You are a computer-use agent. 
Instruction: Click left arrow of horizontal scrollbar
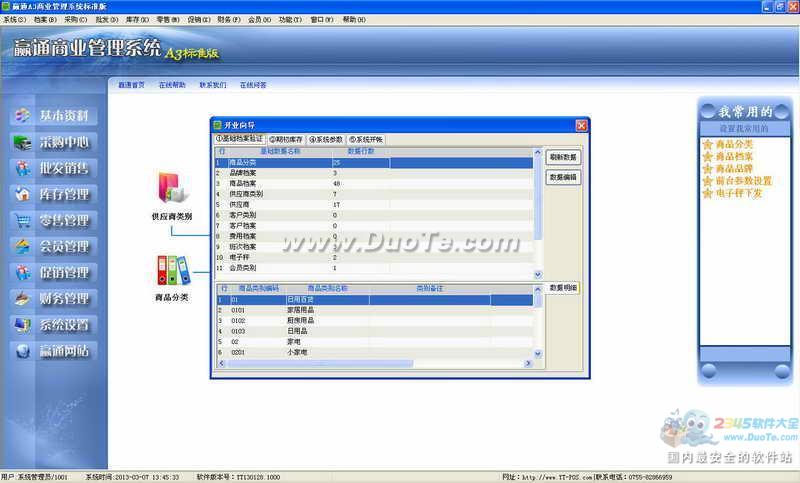pos(221,364)
